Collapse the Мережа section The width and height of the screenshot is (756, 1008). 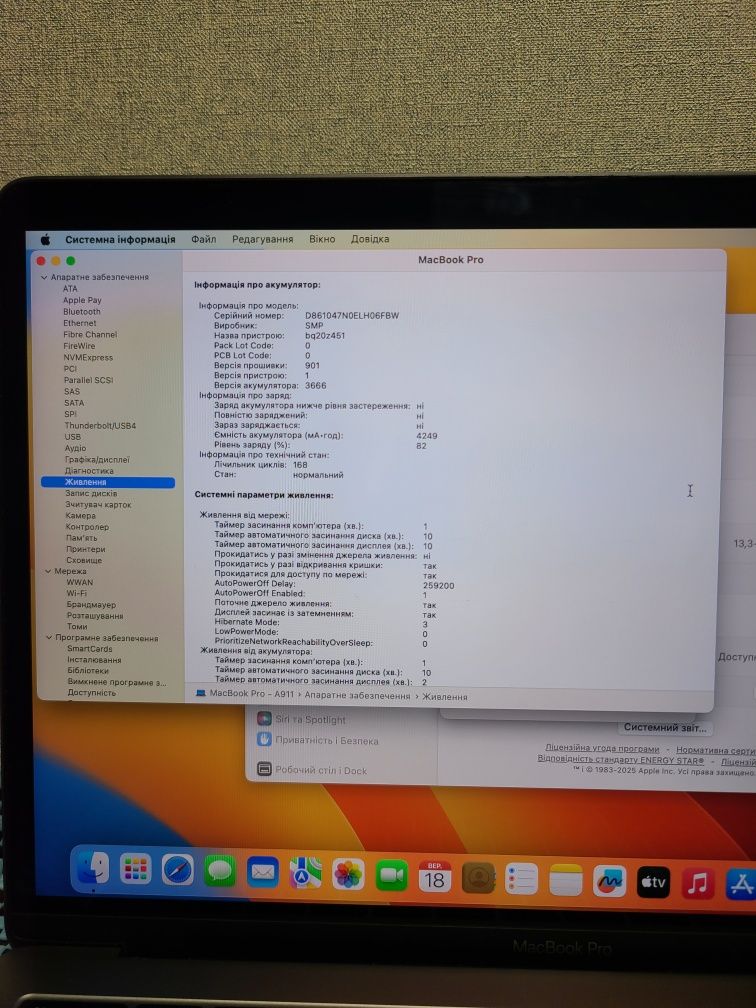tap(48, 571)
